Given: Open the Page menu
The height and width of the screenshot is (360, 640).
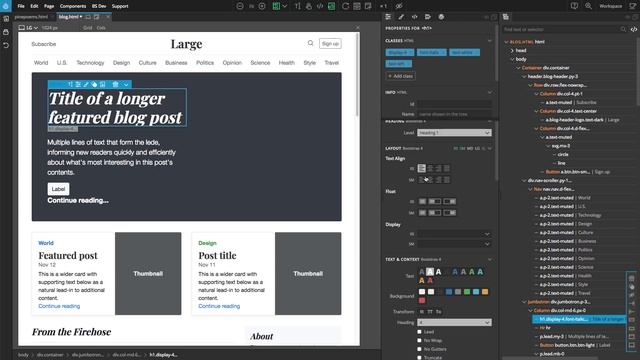Looking at the screenshot, I should click(49, 6).
